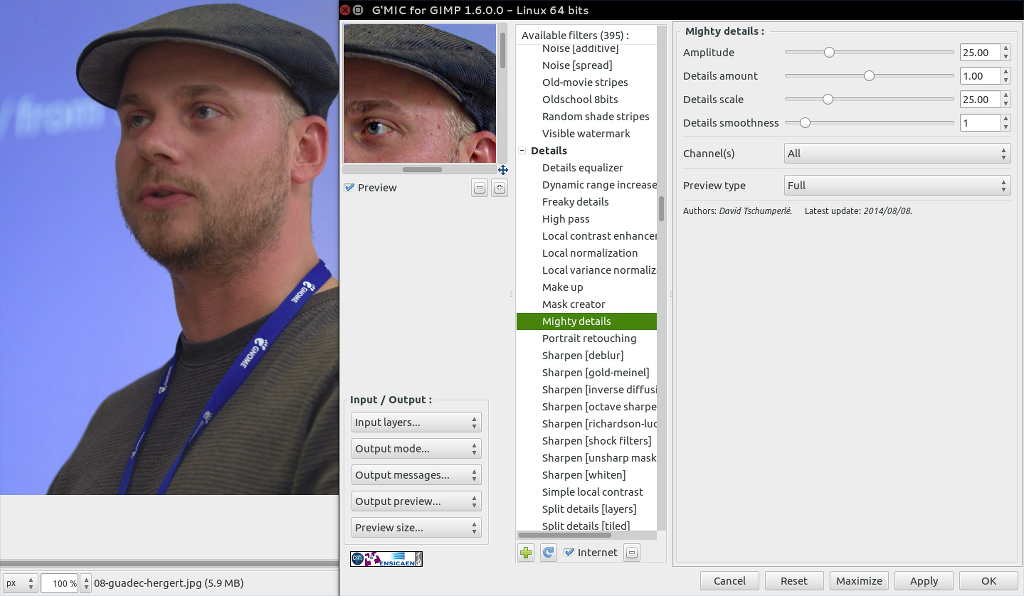The height and width of the screenshot is (596, 1024).
Task: Click the CNRS ENSICAEN logo banner
Action: [x=386, y=559]
